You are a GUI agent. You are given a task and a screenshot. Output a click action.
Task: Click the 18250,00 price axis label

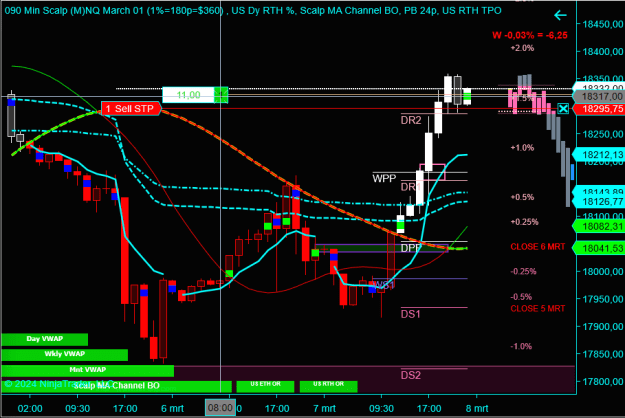[x=603, y=134]
